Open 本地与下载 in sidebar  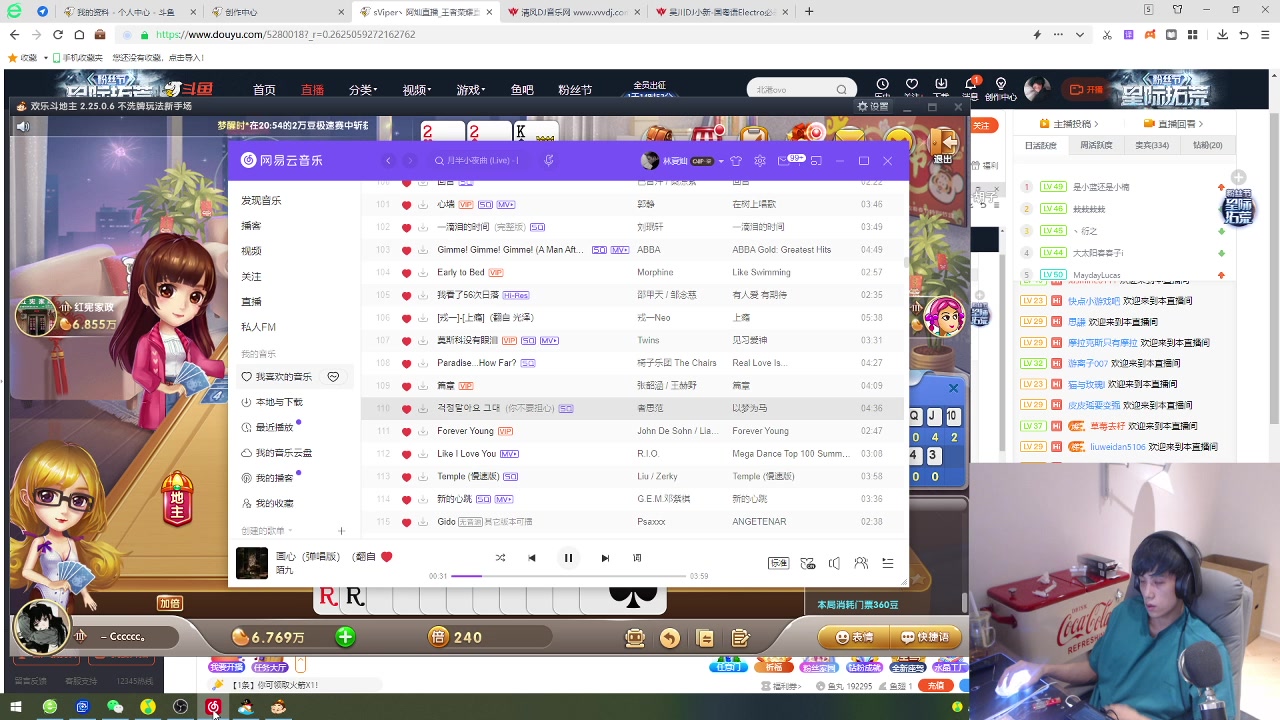[272, 402]
